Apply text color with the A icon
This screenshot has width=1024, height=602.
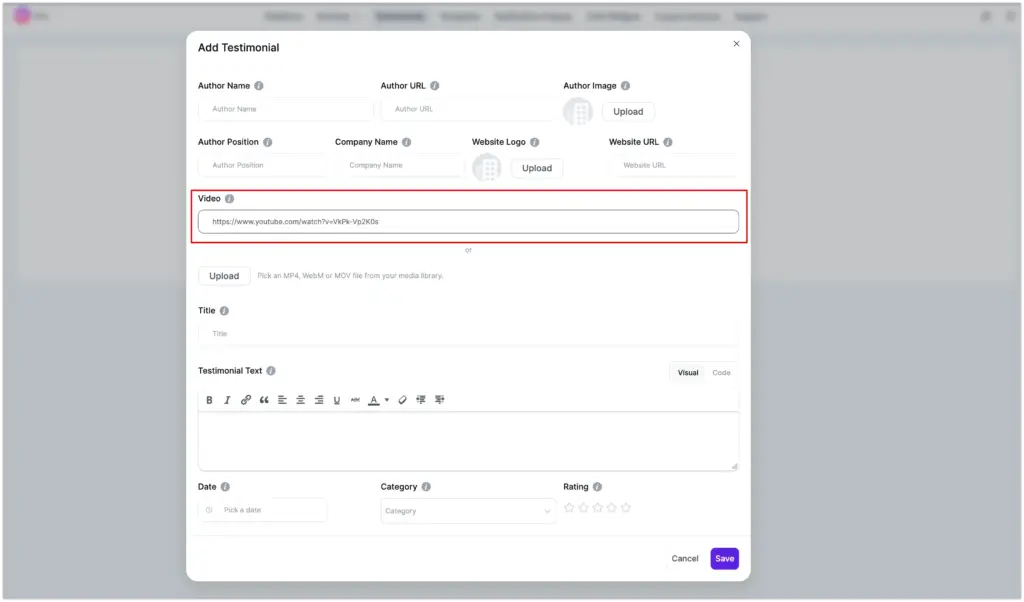coord(374,400)
